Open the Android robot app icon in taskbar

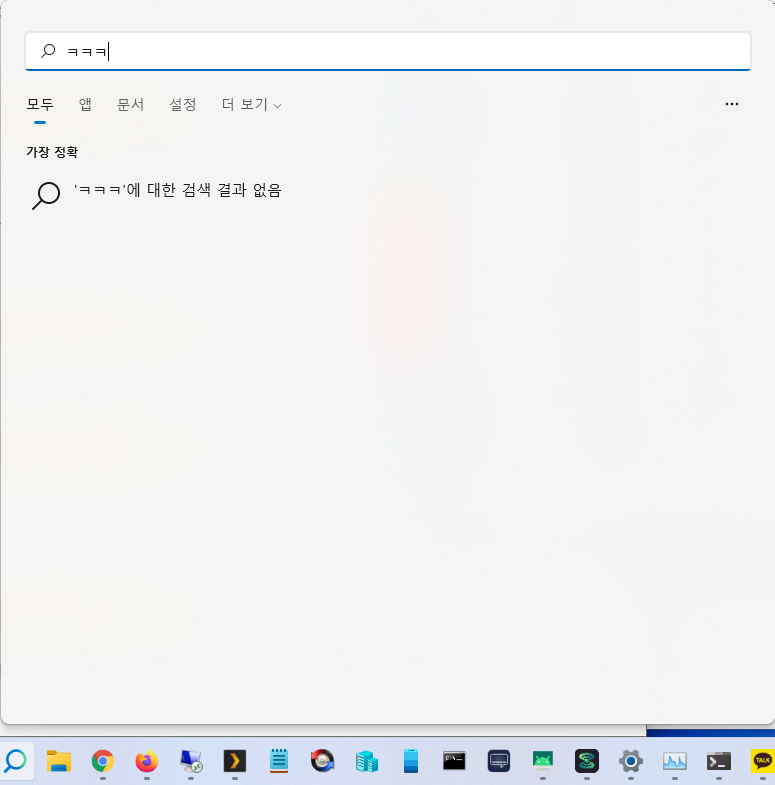pyautogui.click(x=543, y=761)
